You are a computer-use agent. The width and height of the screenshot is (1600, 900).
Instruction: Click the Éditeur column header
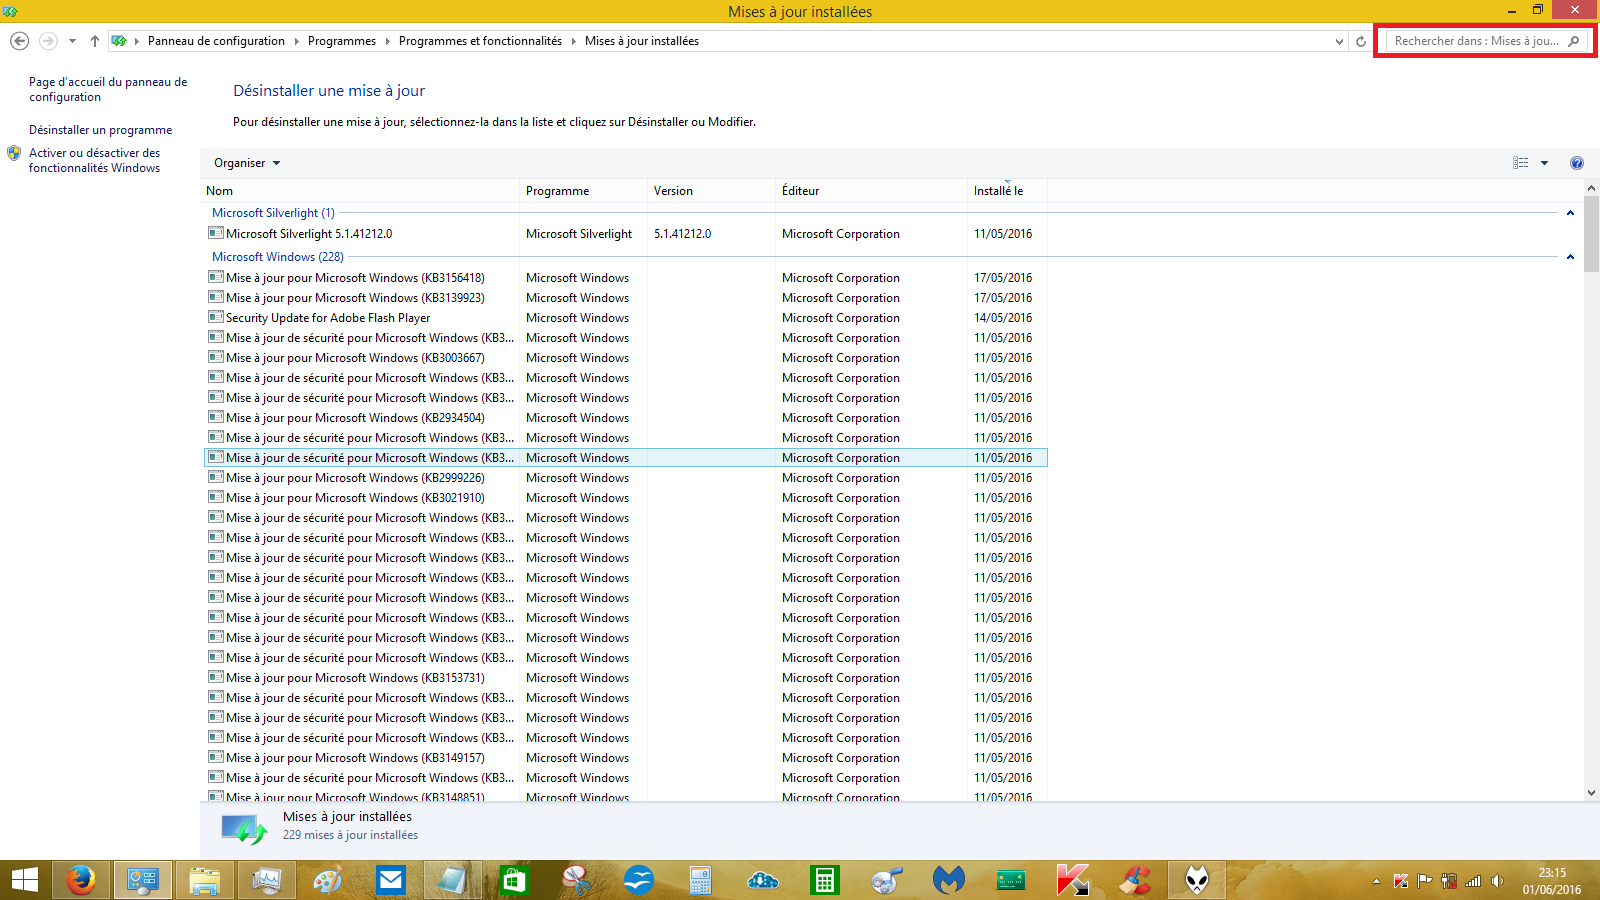801,191
